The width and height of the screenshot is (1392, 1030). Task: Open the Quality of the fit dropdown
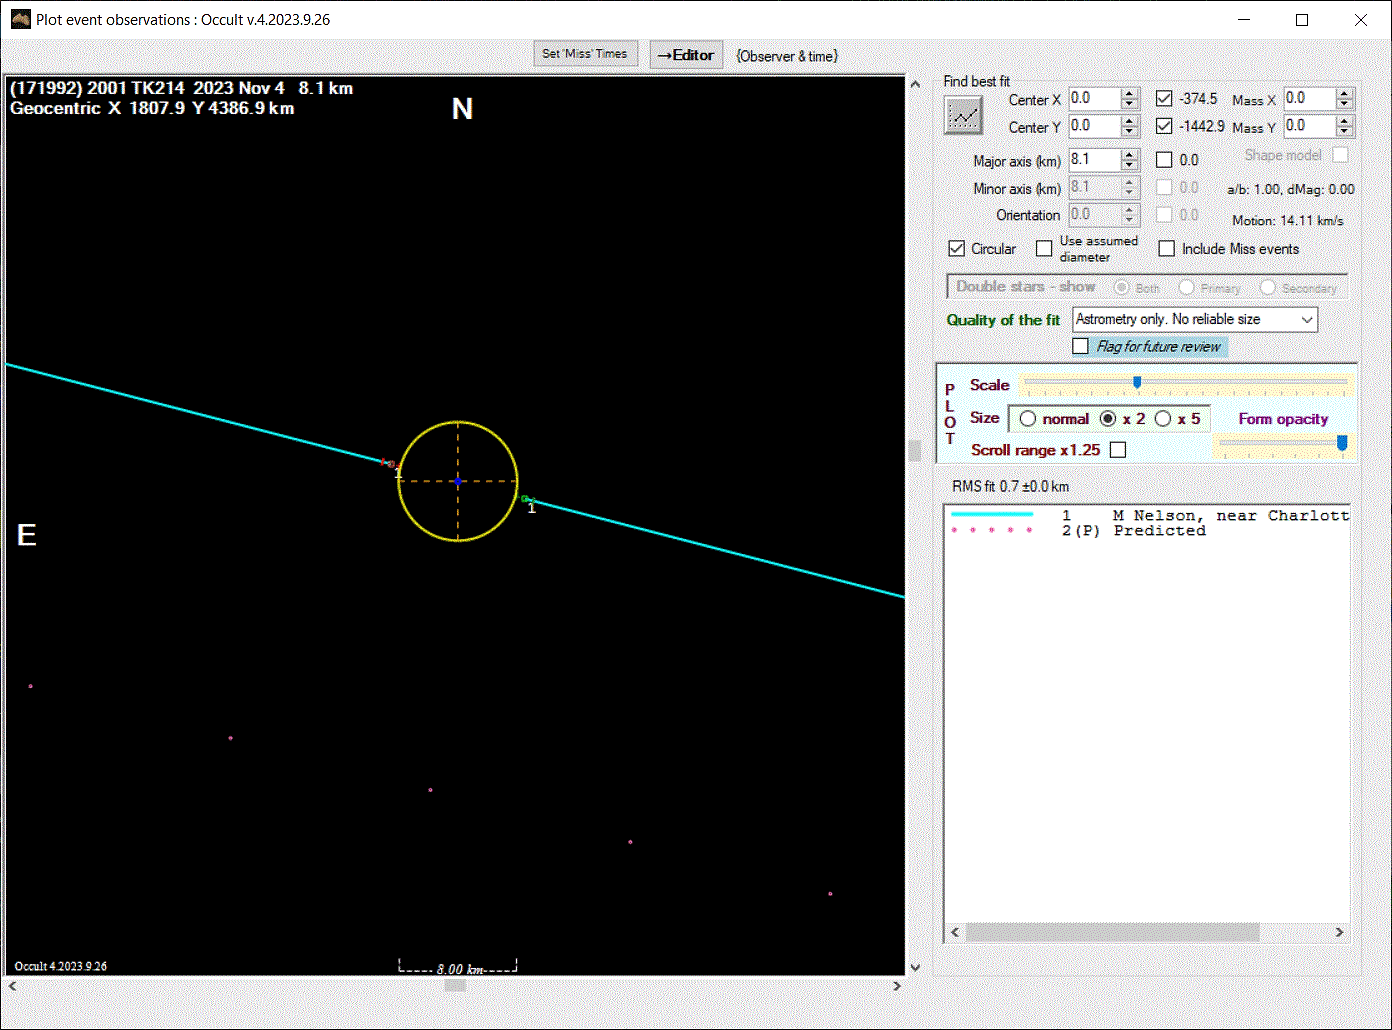1306,320
